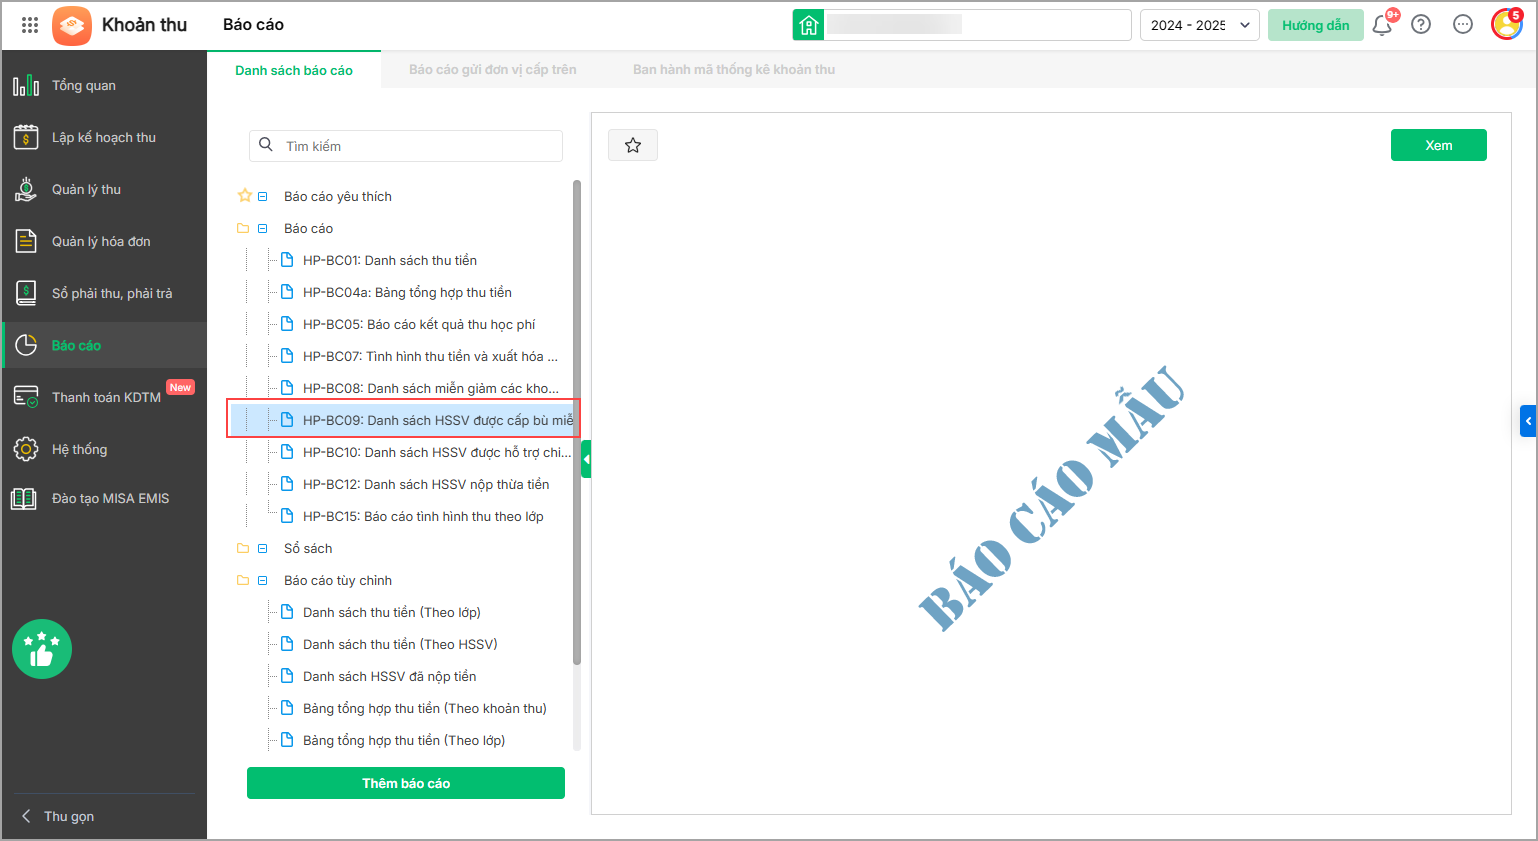Switch to Báo cáo gửi đơn vị cấp trên tab
1538x841 pixels.
pyautogui.click(x=492, y=70)
